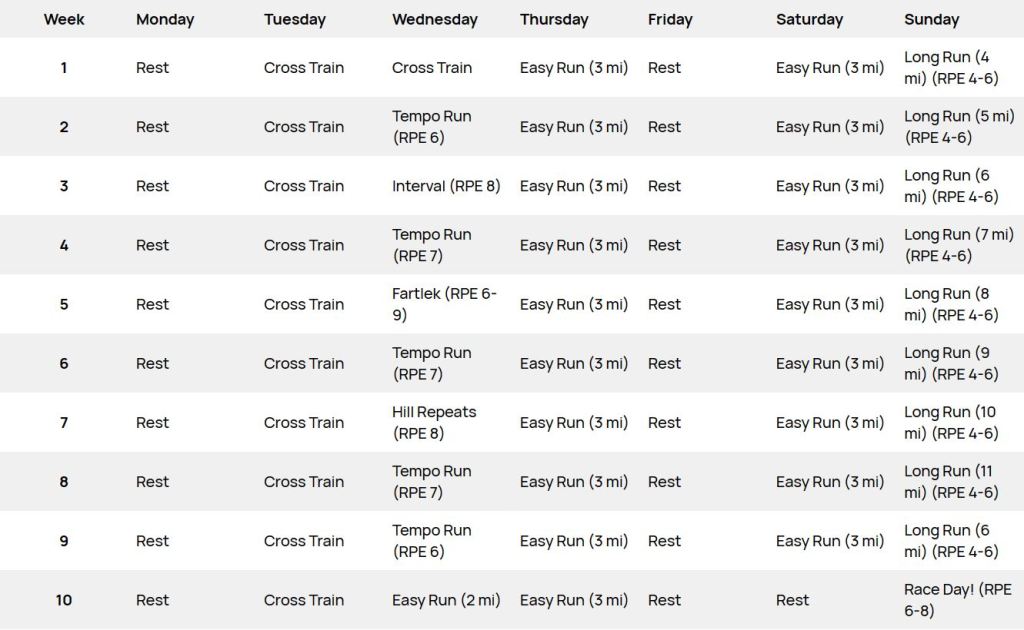This screenshot has height=630, width=1024.
Task: Click Week 10 Easy Run (2 mi) cell
Action: tap(446, 600)
